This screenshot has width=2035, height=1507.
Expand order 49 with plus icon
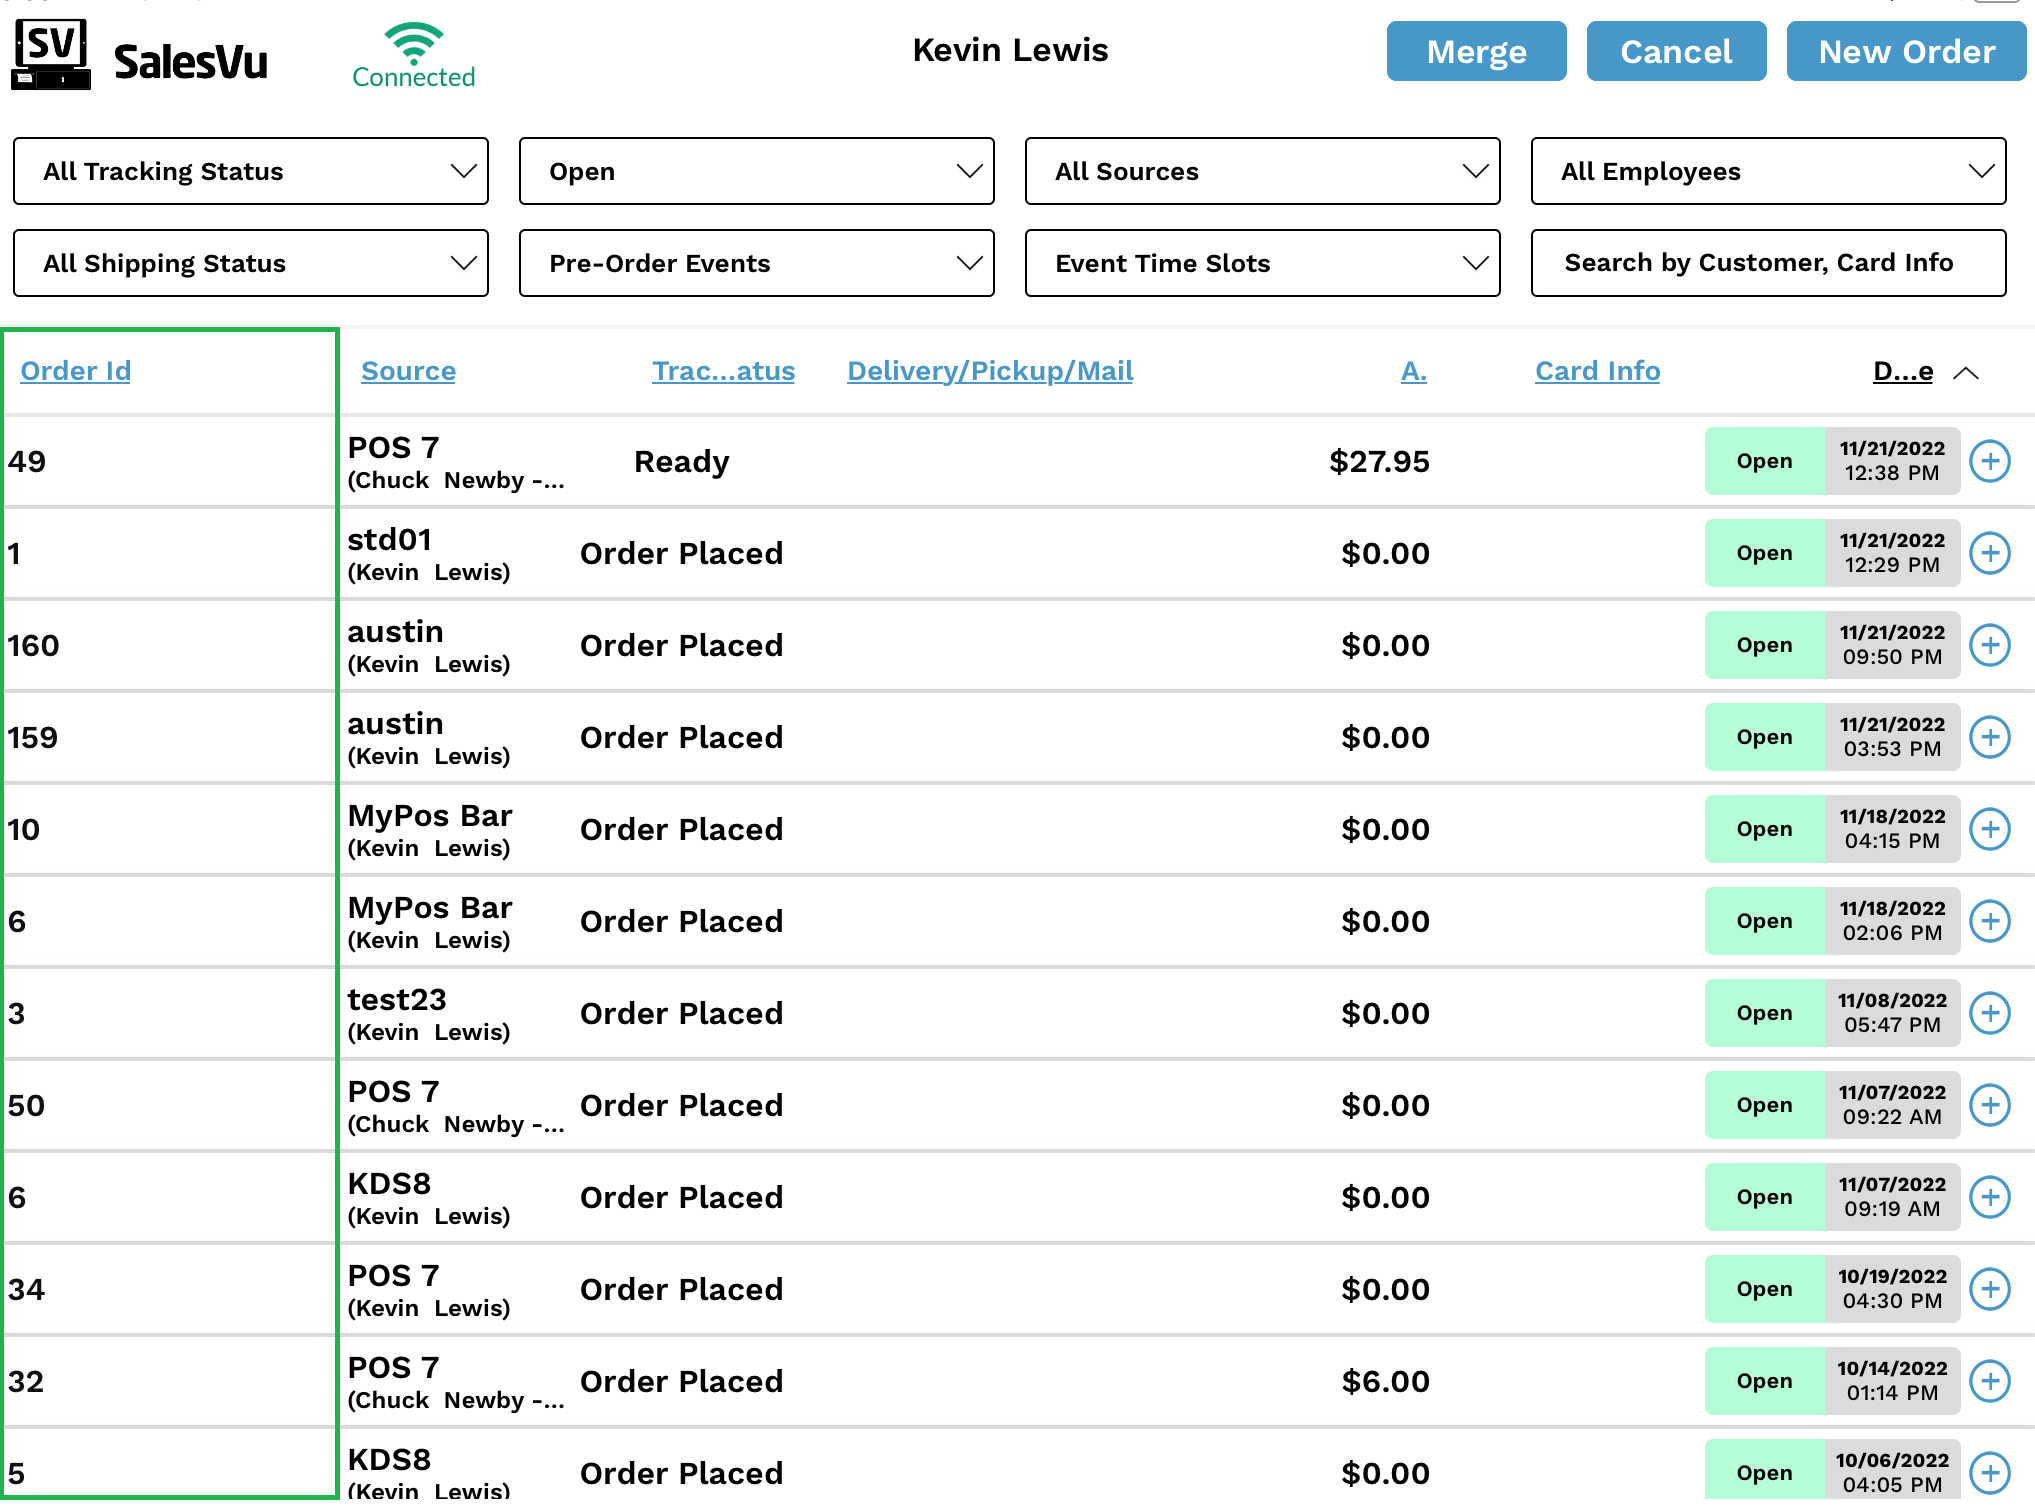1989,461
